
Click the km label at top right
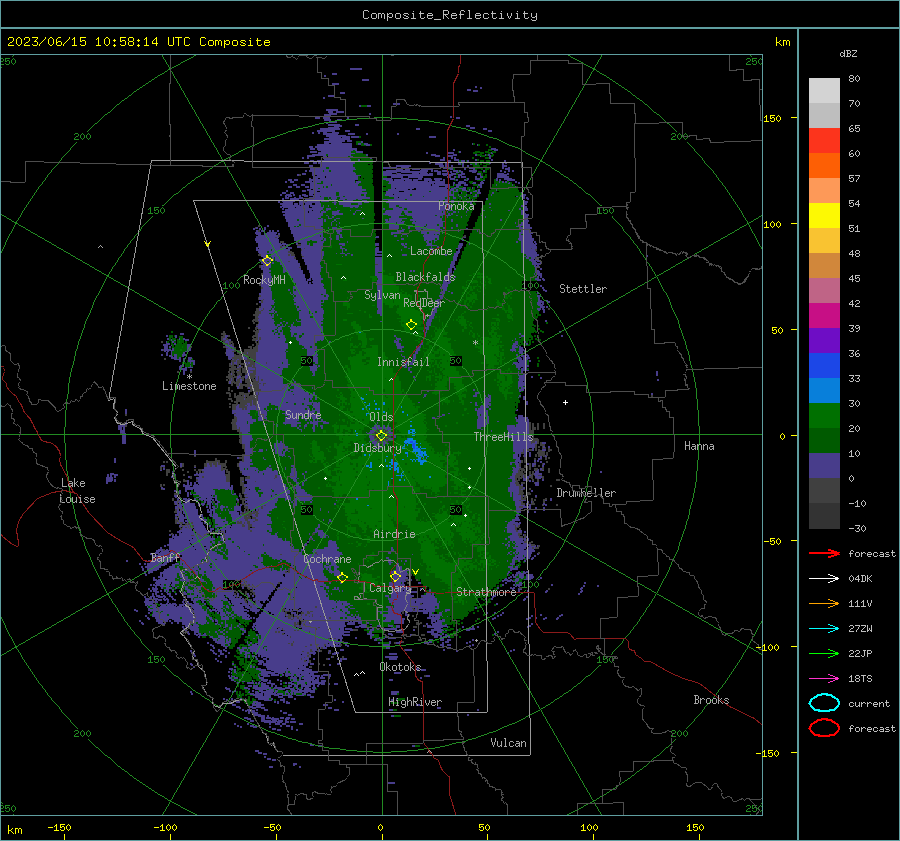tap(782, 42)
